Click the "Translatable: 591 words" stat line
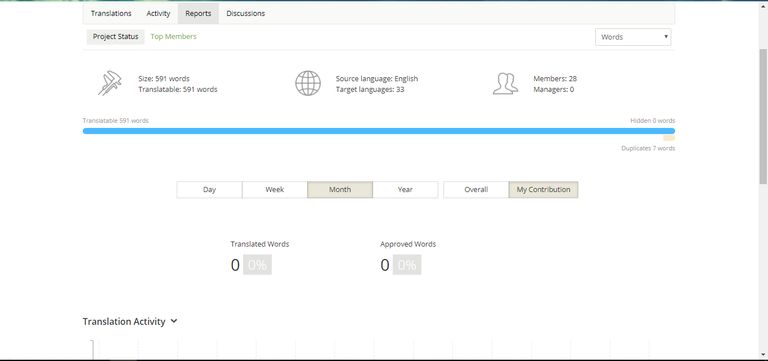 [x=178, y=89]
